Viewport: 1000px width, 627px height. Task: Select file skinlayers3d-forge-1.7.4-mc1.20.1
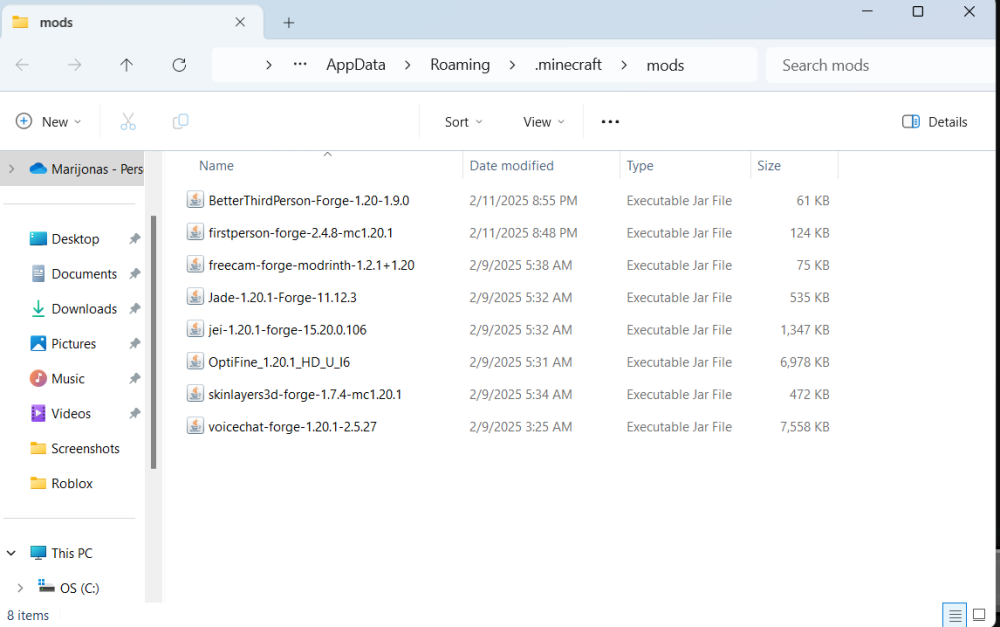click(305, 394)
